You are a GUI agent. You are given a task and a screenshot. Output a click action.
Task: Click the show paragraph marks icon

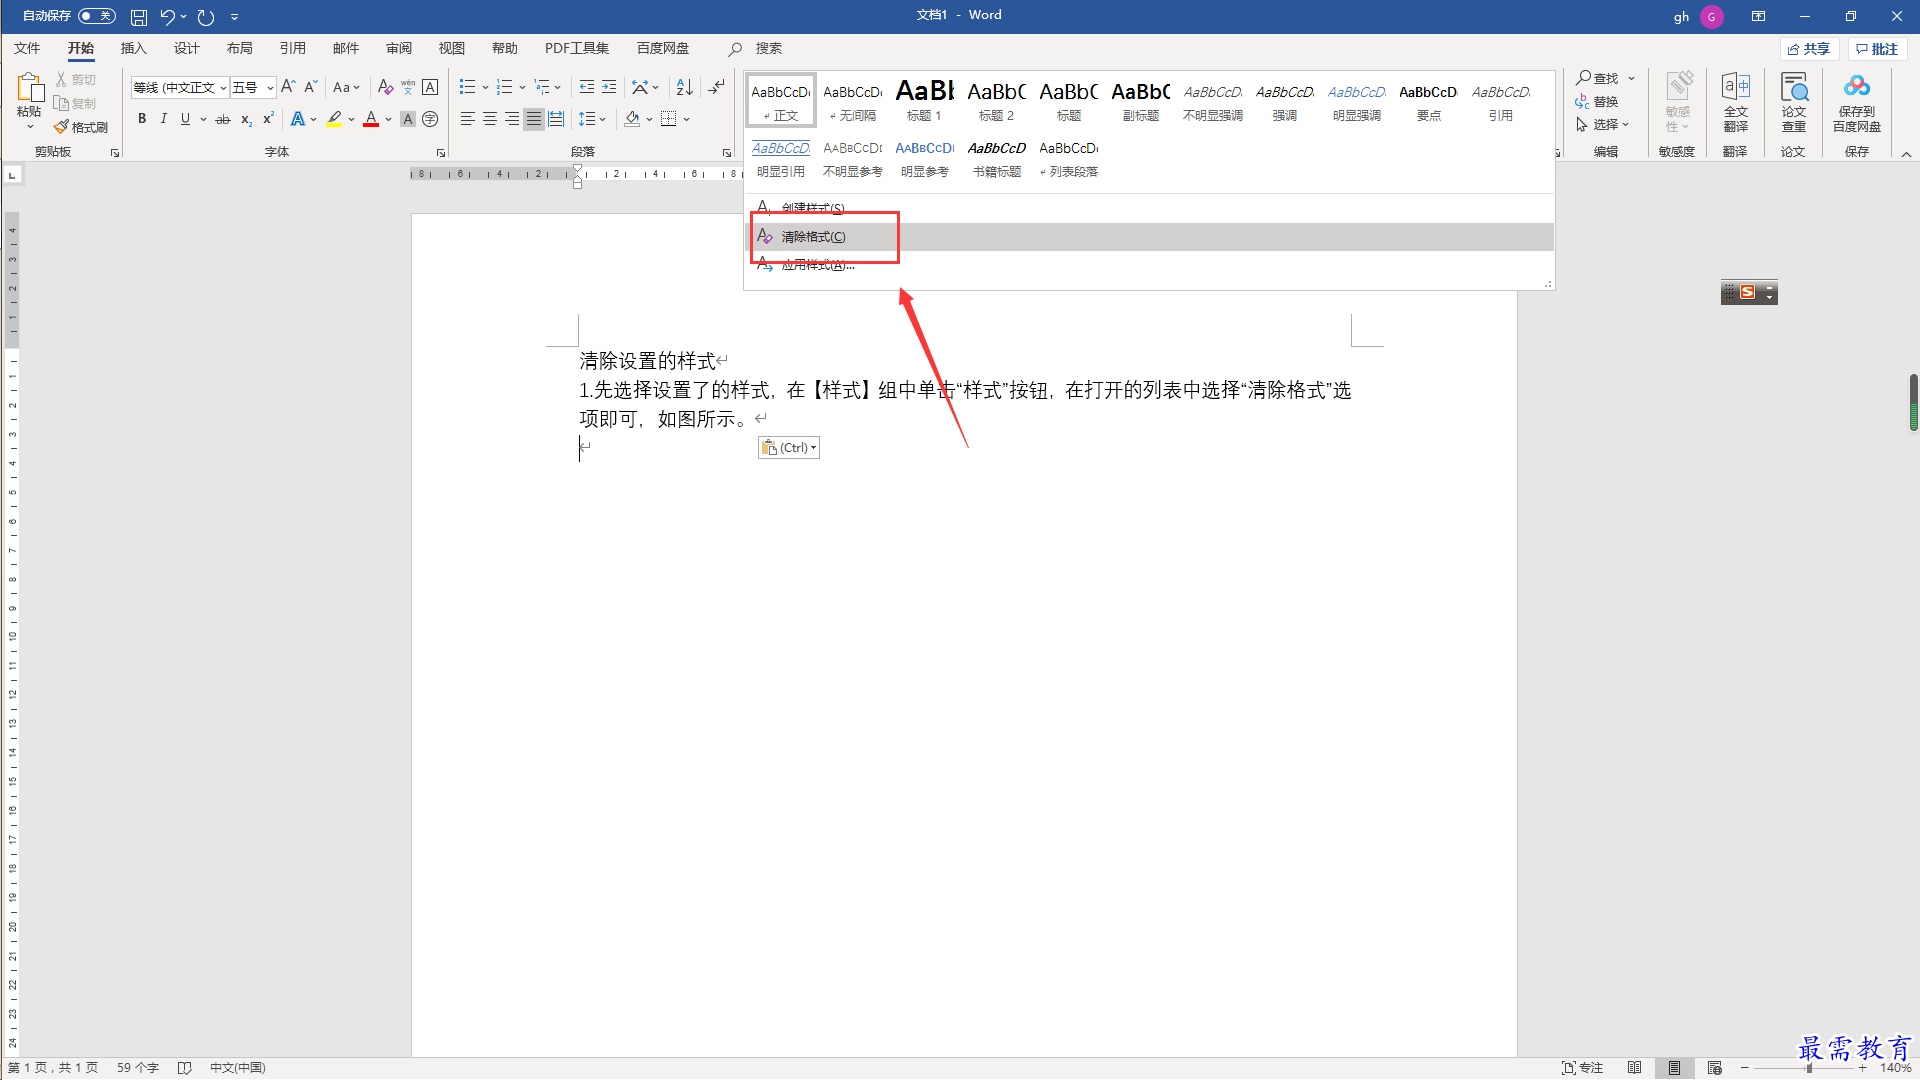pyautogui.click(x=716, y=87)
